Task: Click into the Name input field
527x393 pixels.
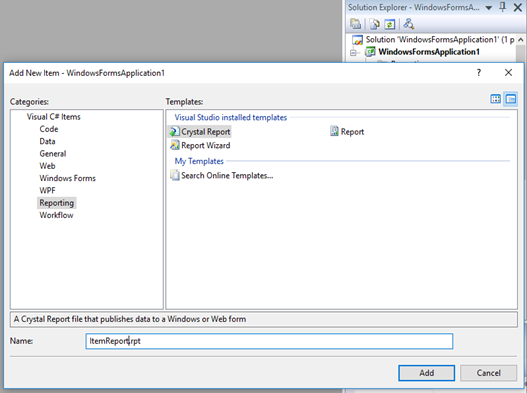Action: [x=269, y=341]
